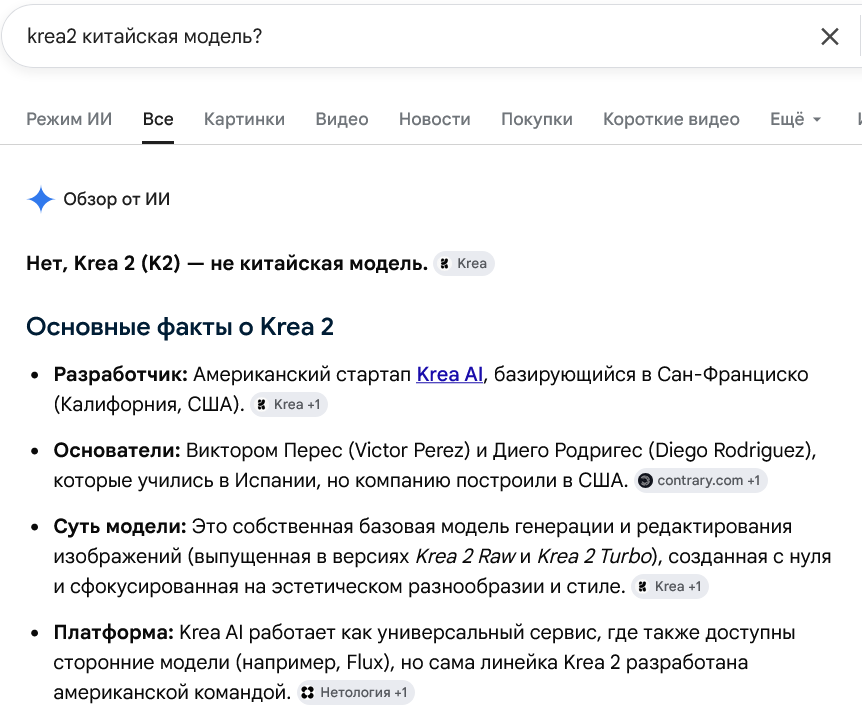The height and width of the screenshot is (723, 862).
Task: Expand the 'Ещё' dropdown menu
Action: [795, 119]
